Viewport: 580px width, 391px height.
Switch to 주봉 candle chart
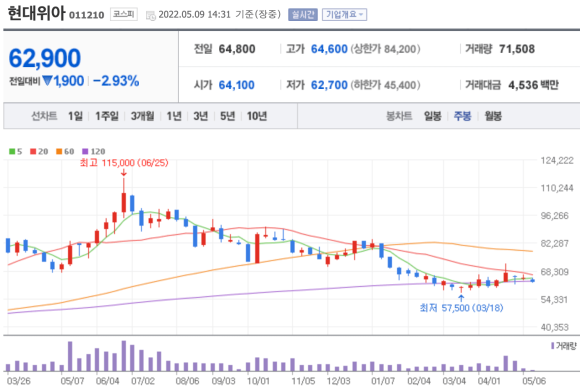(x=462, y=116)
